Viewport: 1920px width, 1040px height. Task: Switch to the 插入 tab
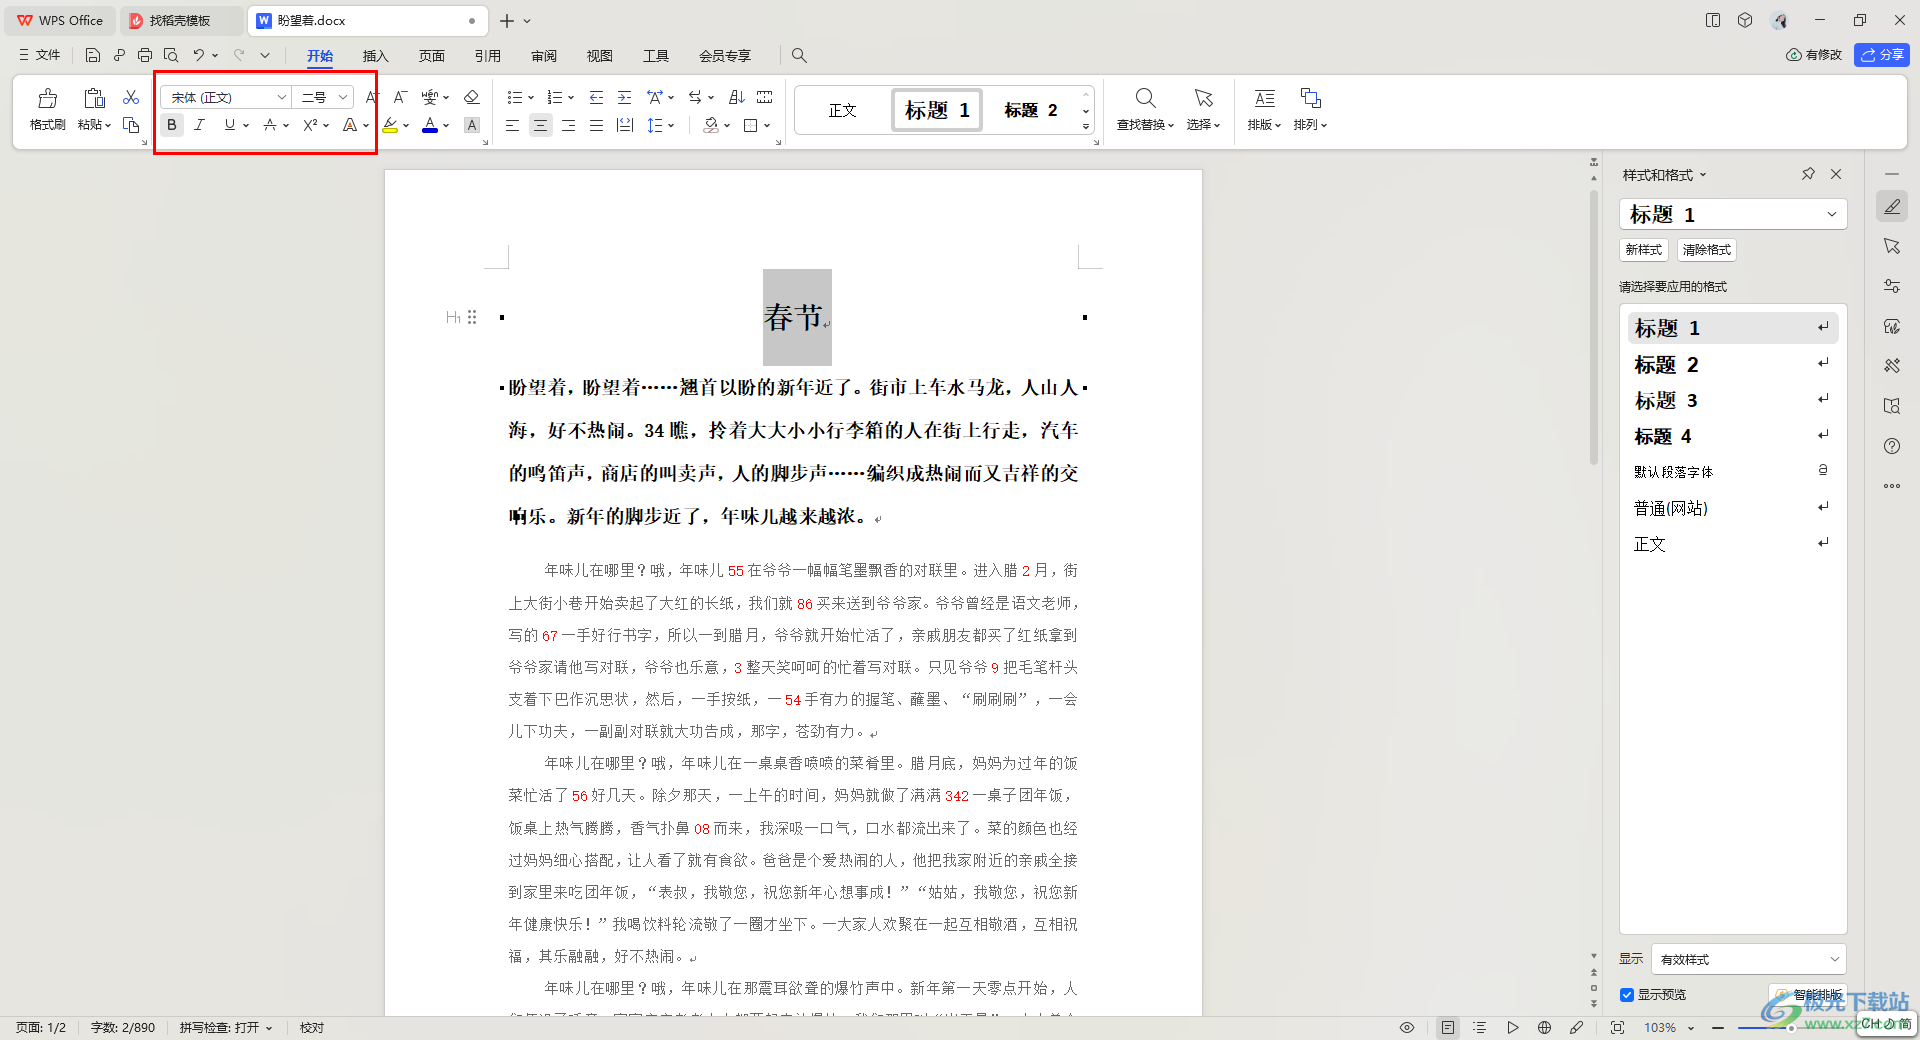pyautogui.click(x=375, y=55)
